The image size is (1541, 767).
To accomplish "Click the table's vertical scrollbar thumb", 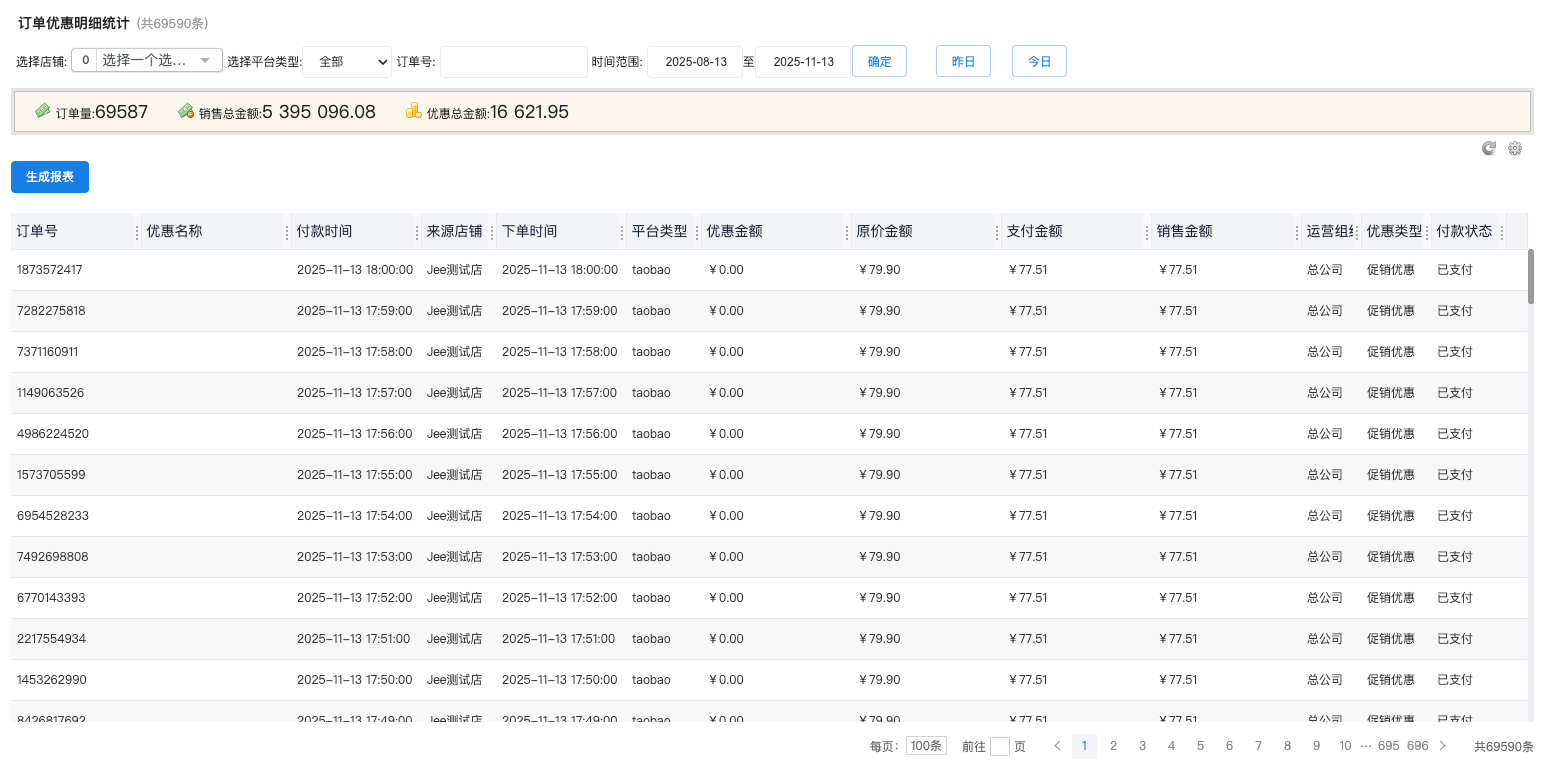I will coord(1530,276).
